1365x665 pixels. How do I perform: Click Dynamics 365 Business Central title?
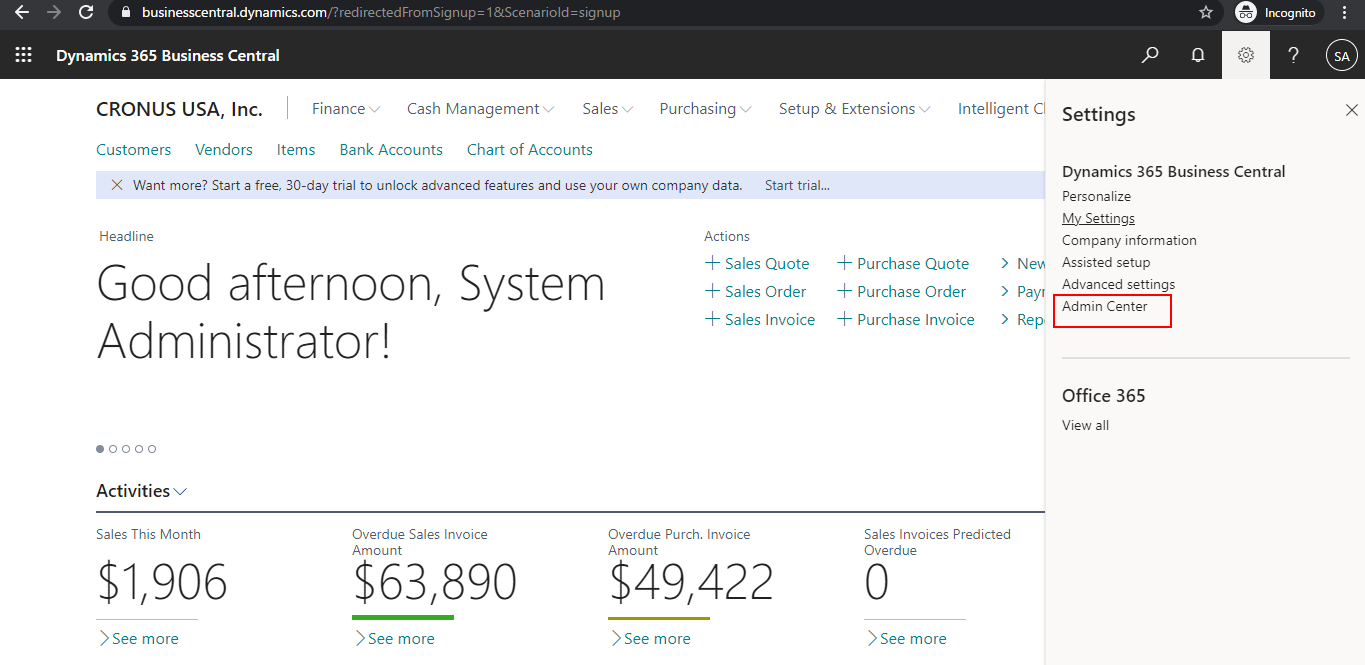pos(168,56)
